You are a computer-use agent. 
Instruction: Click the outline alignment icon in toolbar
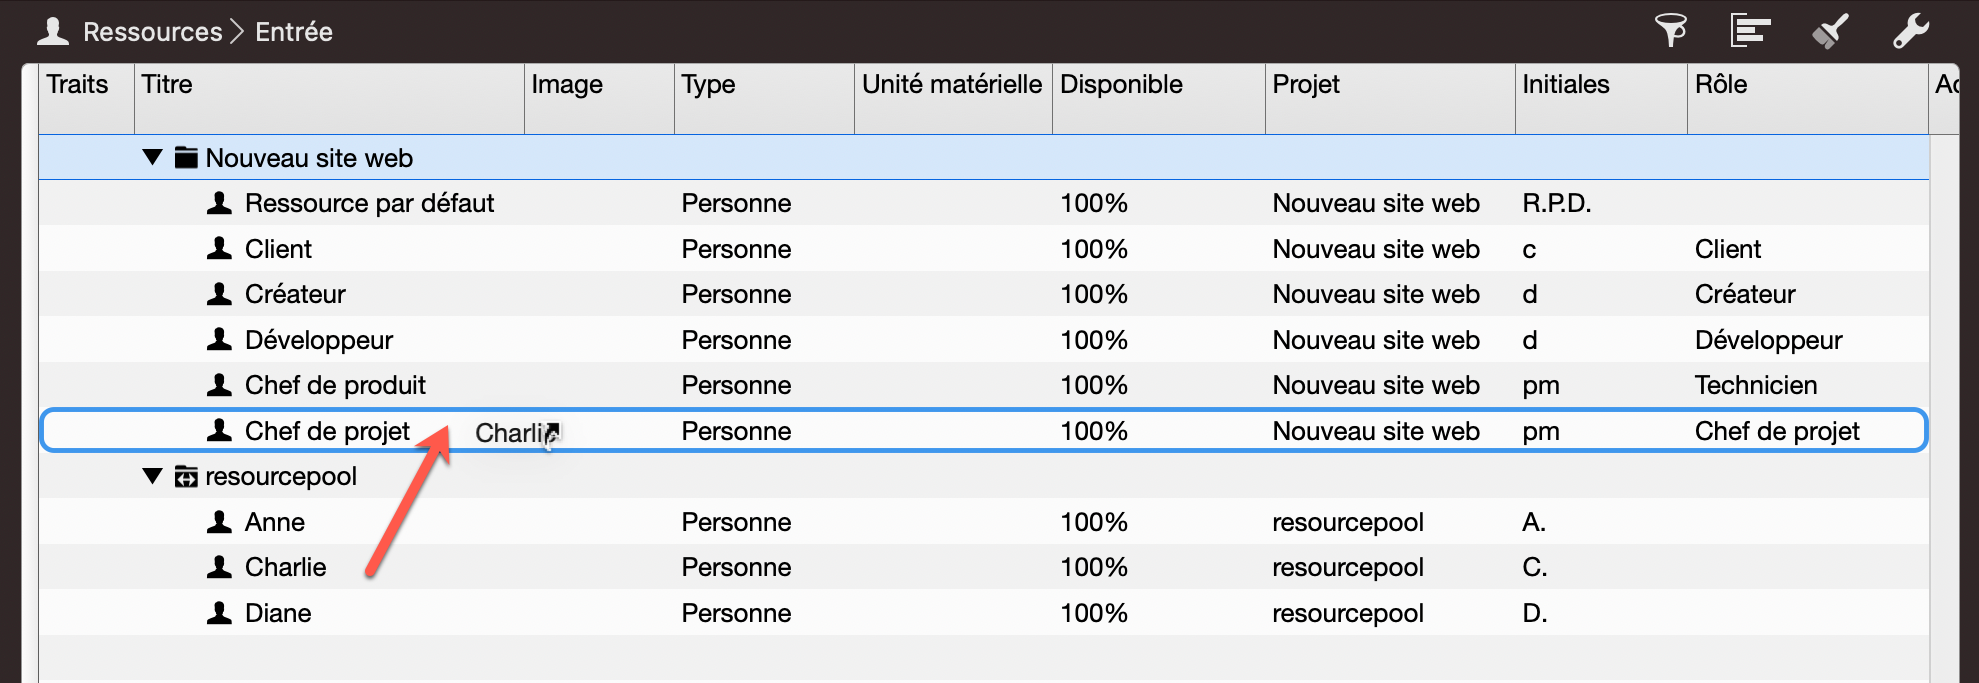[1750, 31]
